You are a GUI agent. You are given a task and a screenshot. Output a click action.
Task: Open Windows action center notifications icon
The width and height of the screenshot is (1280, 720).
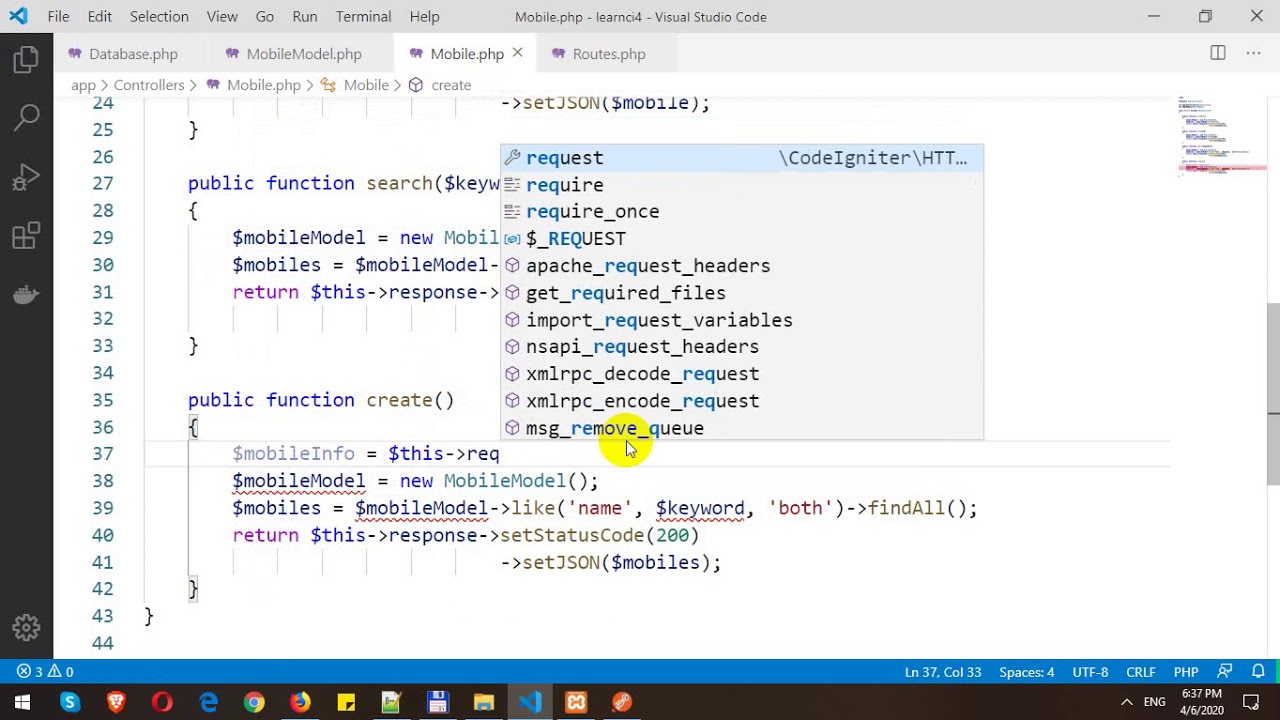(x=1251, y=702)
